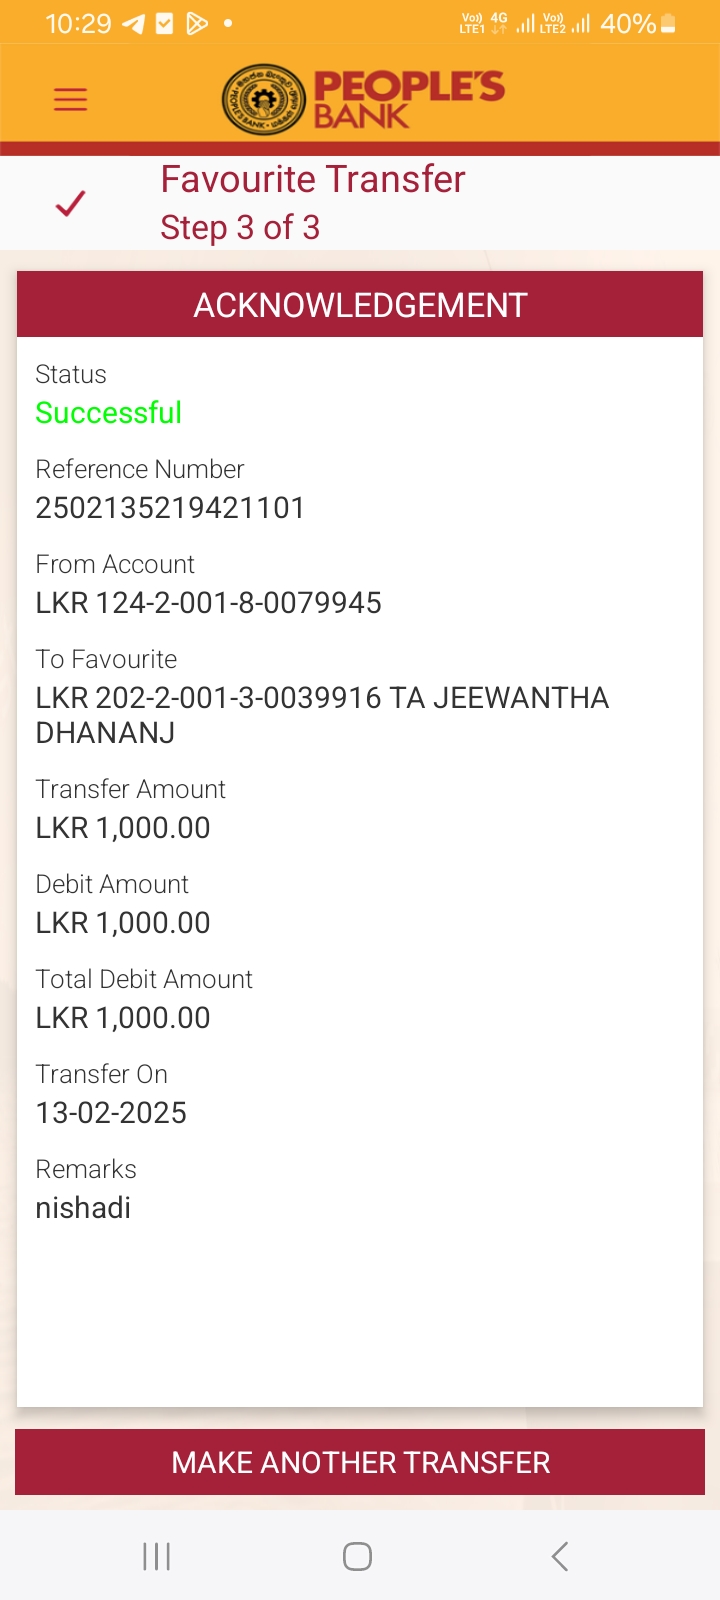Tap the Telegram notification icon
The image size is (720, 1600).
[x=133, y=23]
